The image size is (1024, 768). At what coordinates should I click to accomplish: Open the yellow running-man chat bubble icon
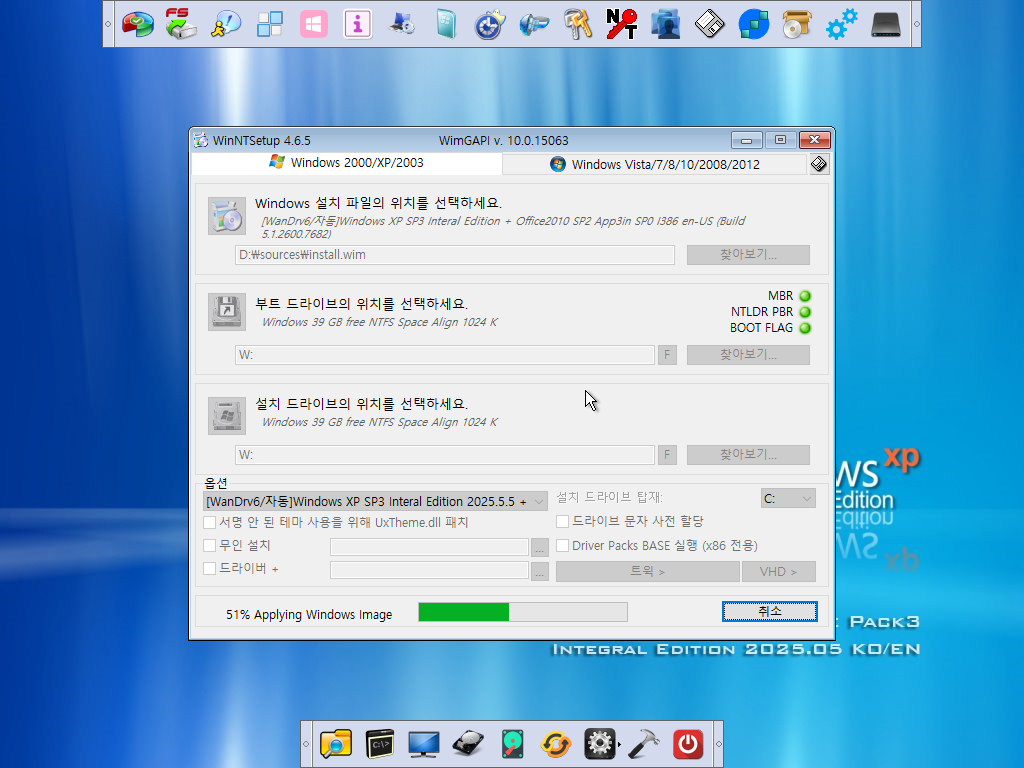225,24
